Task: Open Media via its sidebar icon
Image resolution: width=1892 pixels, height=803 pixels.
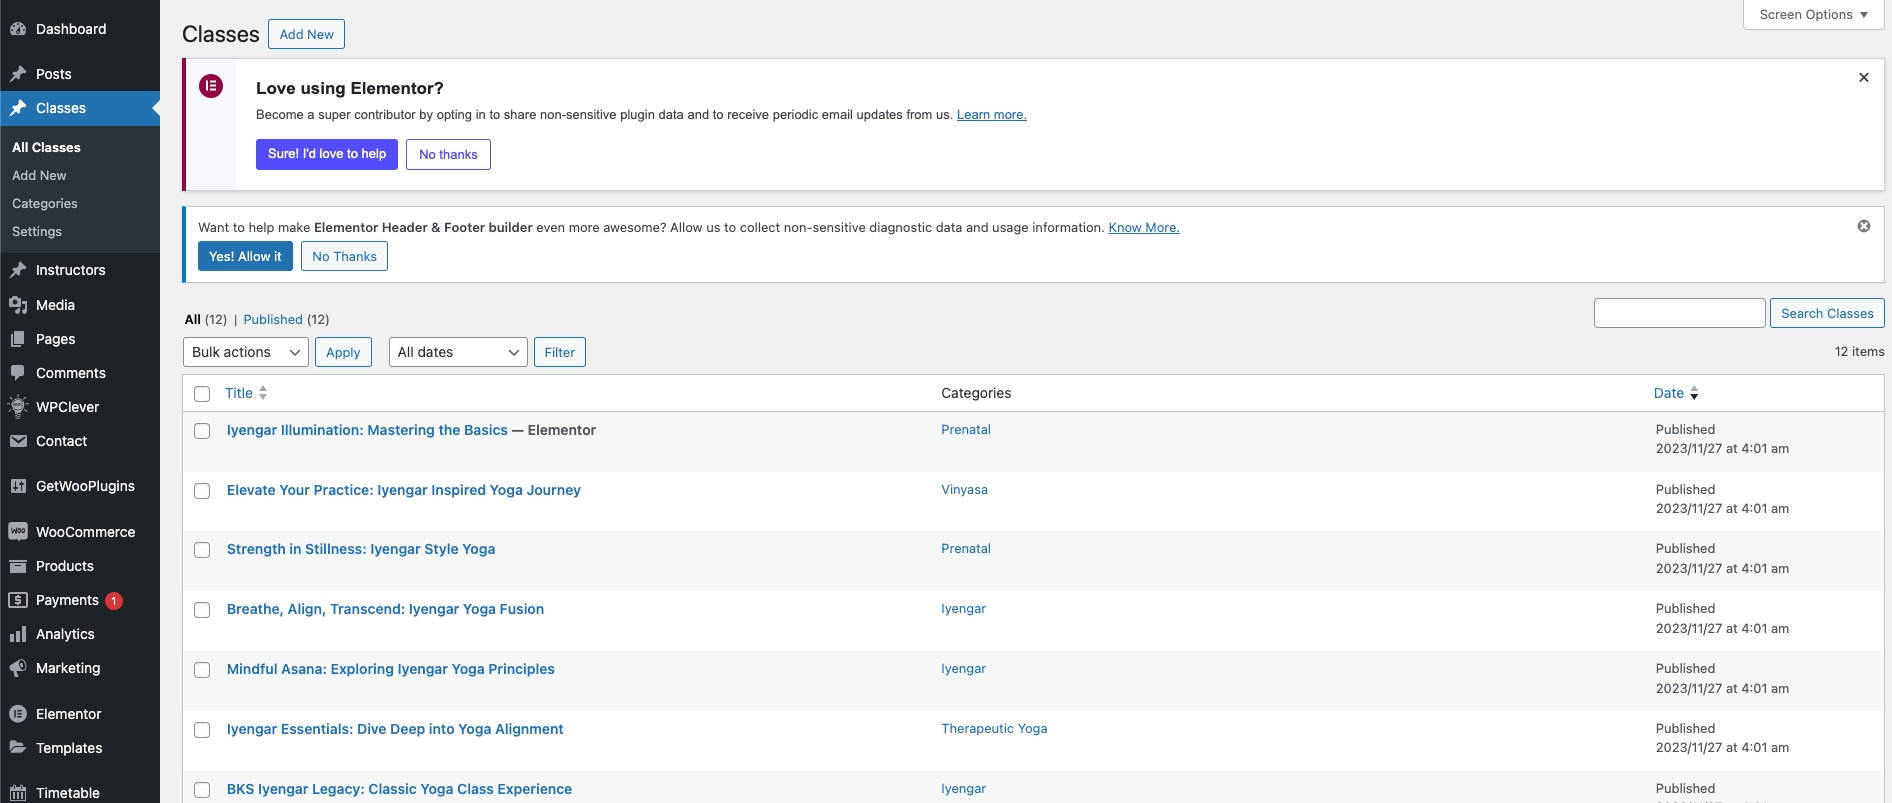Action: tap(18, 305)
